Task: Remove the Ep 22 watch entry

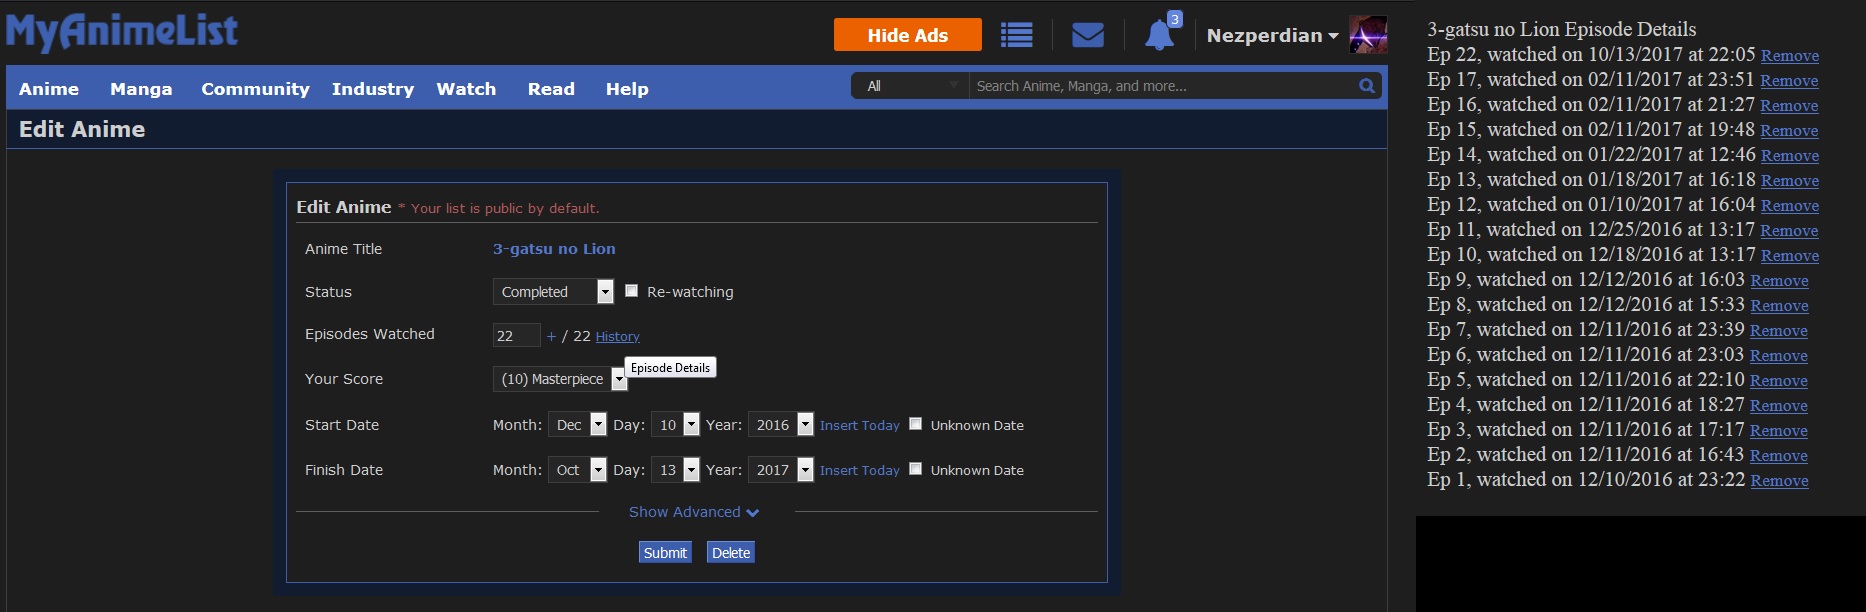Action: 1789,56
